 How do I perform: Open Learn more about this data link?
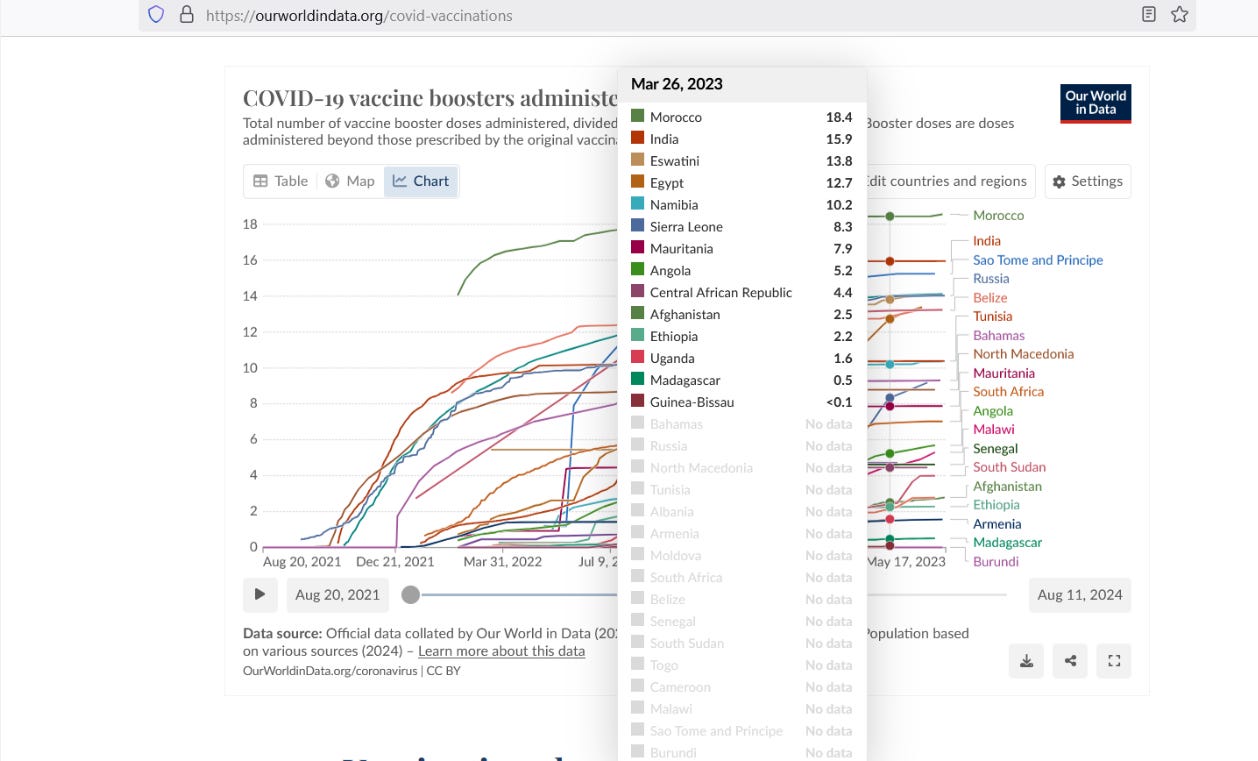coord(501,651)
